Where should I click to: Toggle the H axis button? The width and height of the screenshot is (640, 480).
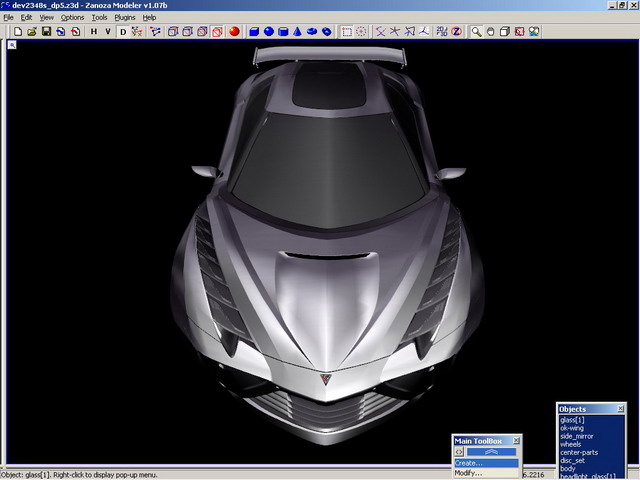94,32
